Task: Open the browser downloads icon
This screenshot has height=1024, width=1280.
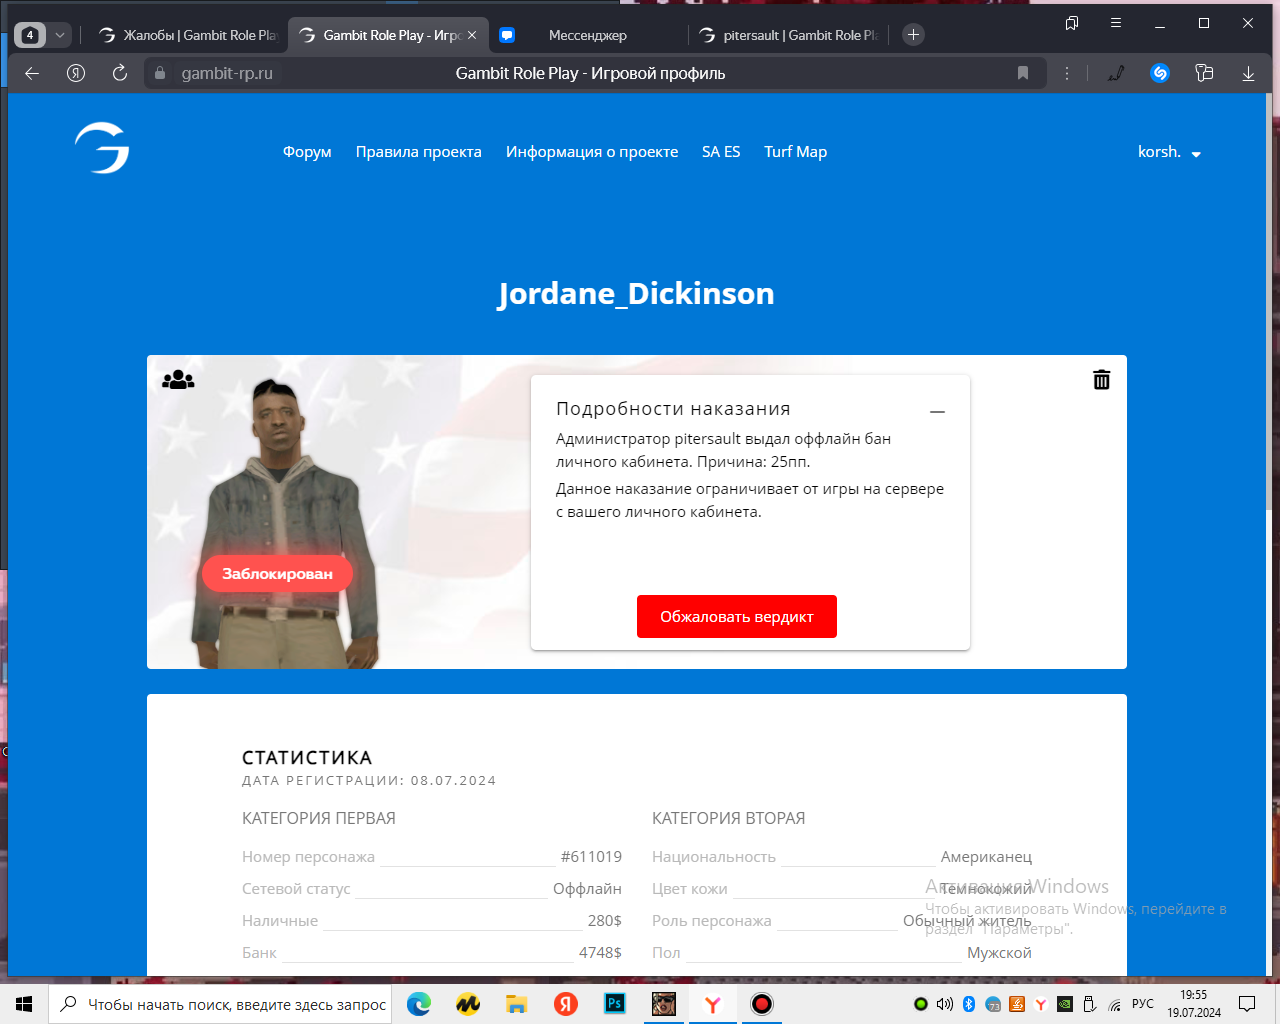Action: (x=1248, y=73)
